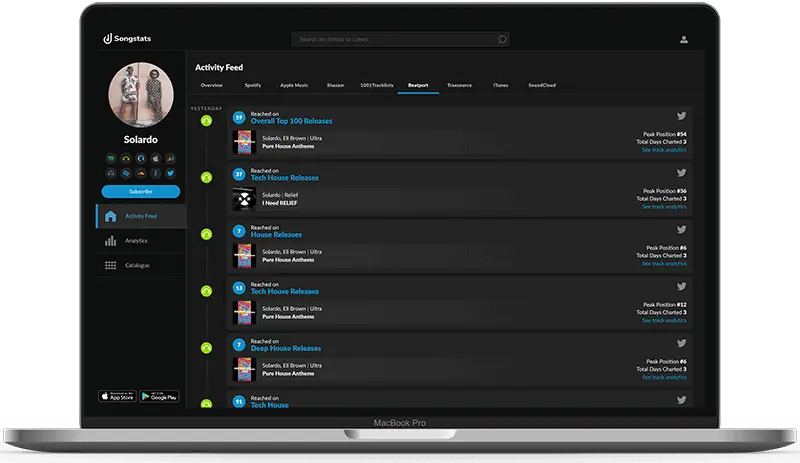Viewport: 800px width, 463px height.
Task: Open See track analytics for Deep House Releases
Action: coord(664,377)
